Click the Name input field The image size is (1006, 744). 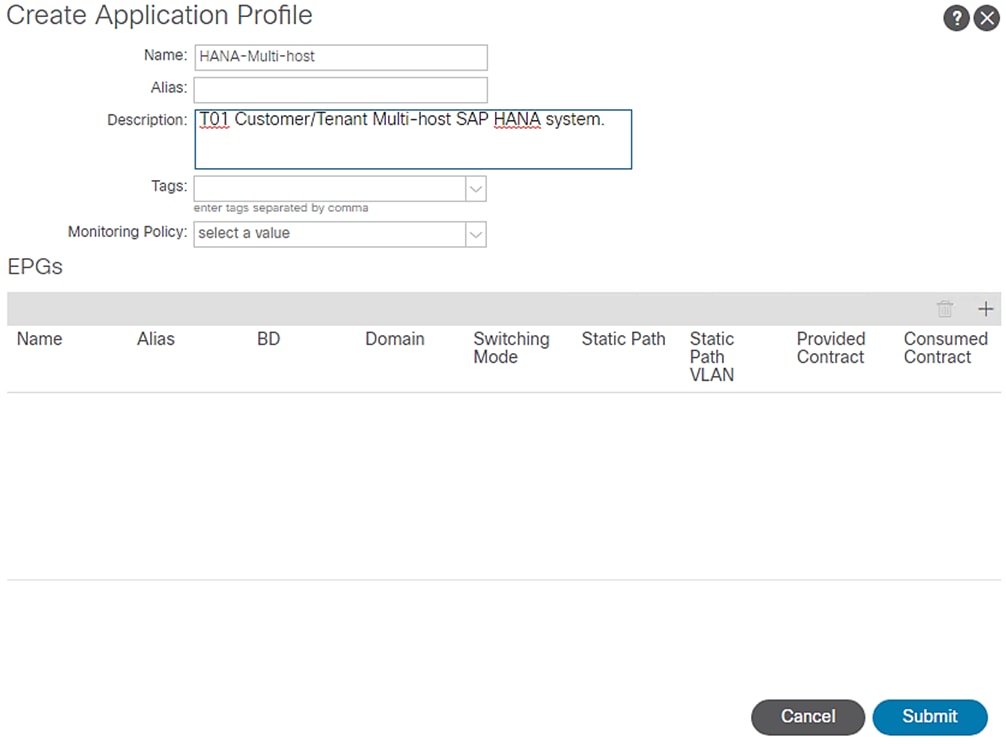340,57
